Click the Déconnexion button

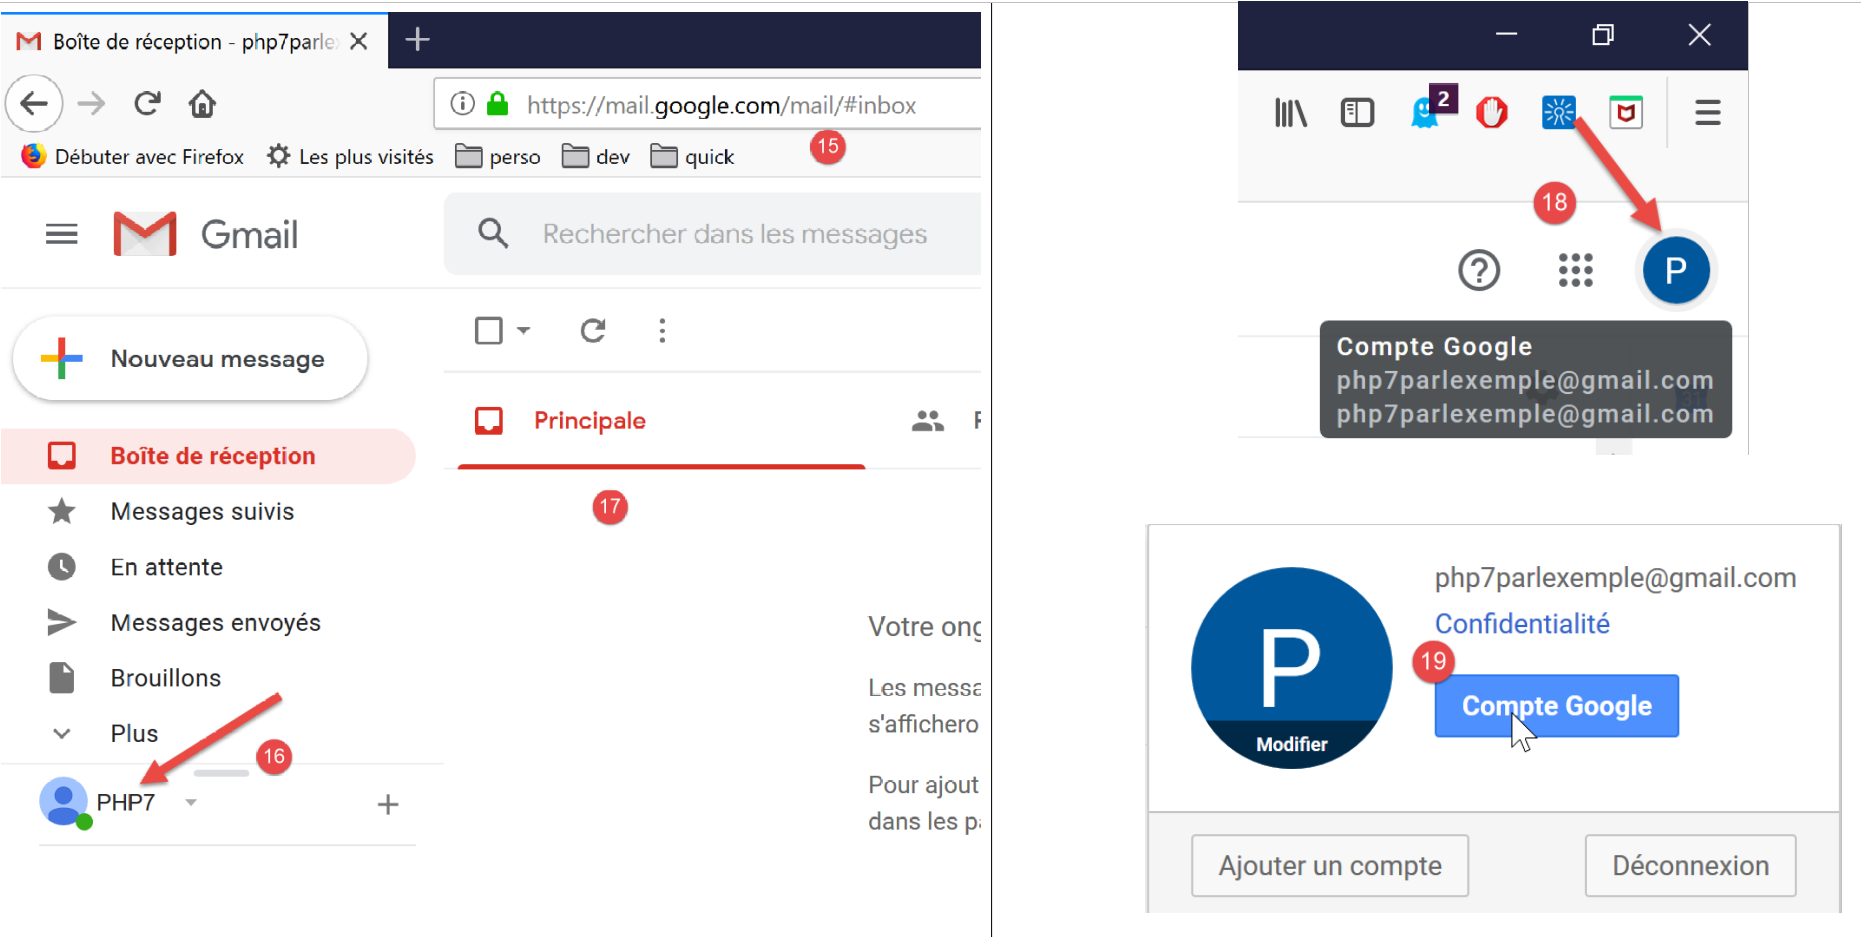coord(1690,865)
